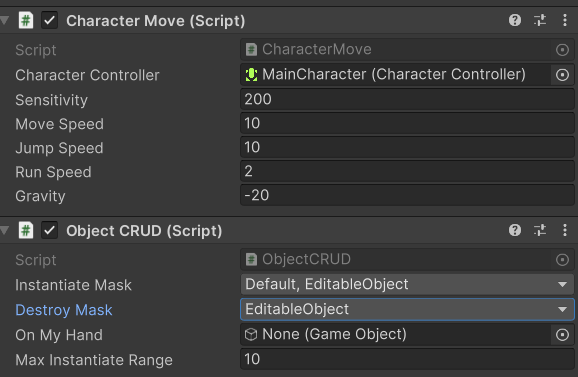
Task: Click the Character Move script hash icon
Action: [26, 20]
